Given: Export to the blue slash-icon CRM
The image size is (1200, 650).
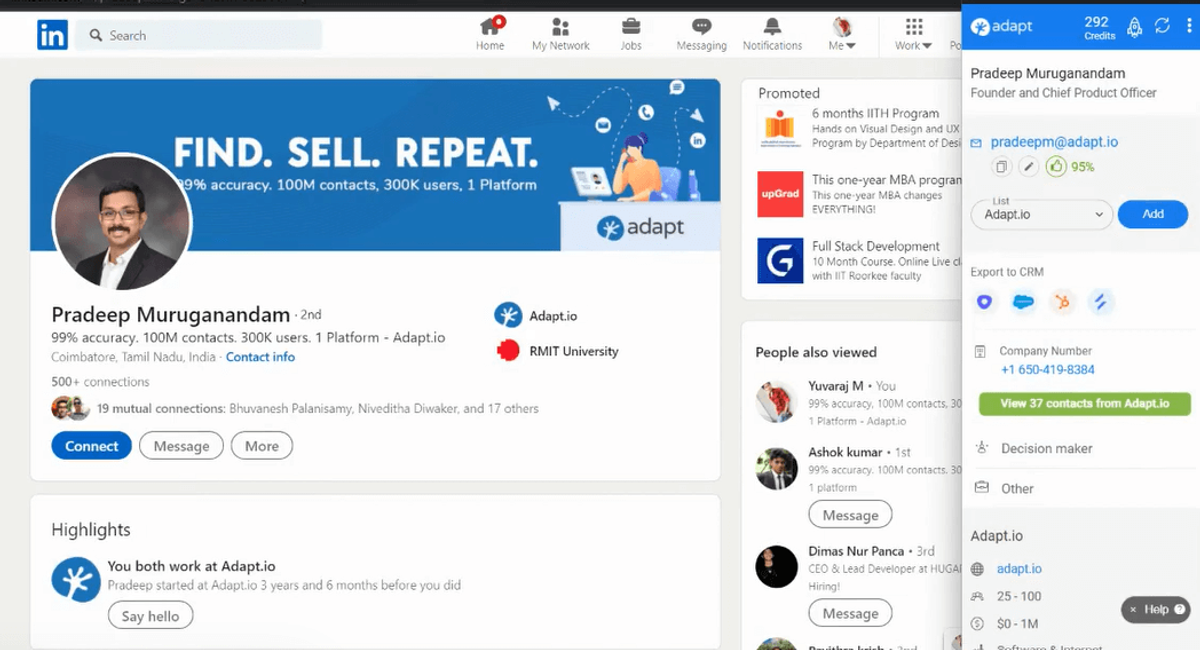Looking at the screenshot, I should 1101,302.
